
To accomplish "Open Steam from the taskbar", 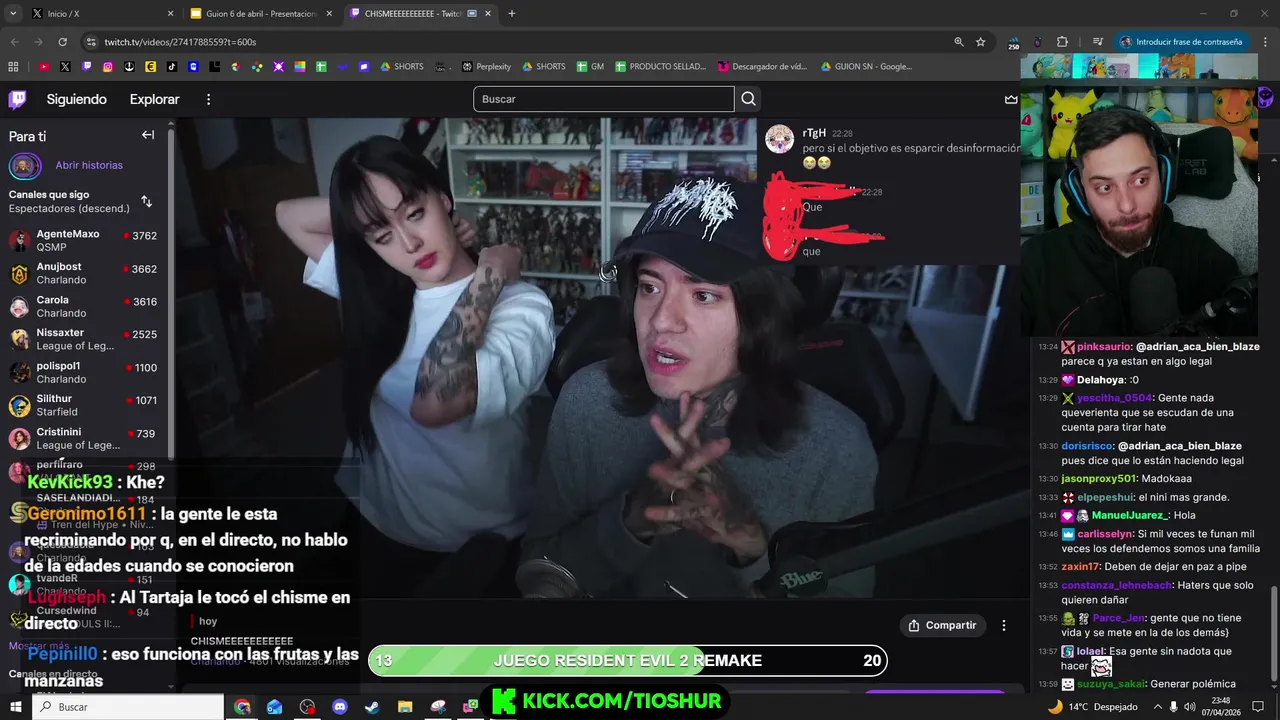I will [x=371, y=707].
